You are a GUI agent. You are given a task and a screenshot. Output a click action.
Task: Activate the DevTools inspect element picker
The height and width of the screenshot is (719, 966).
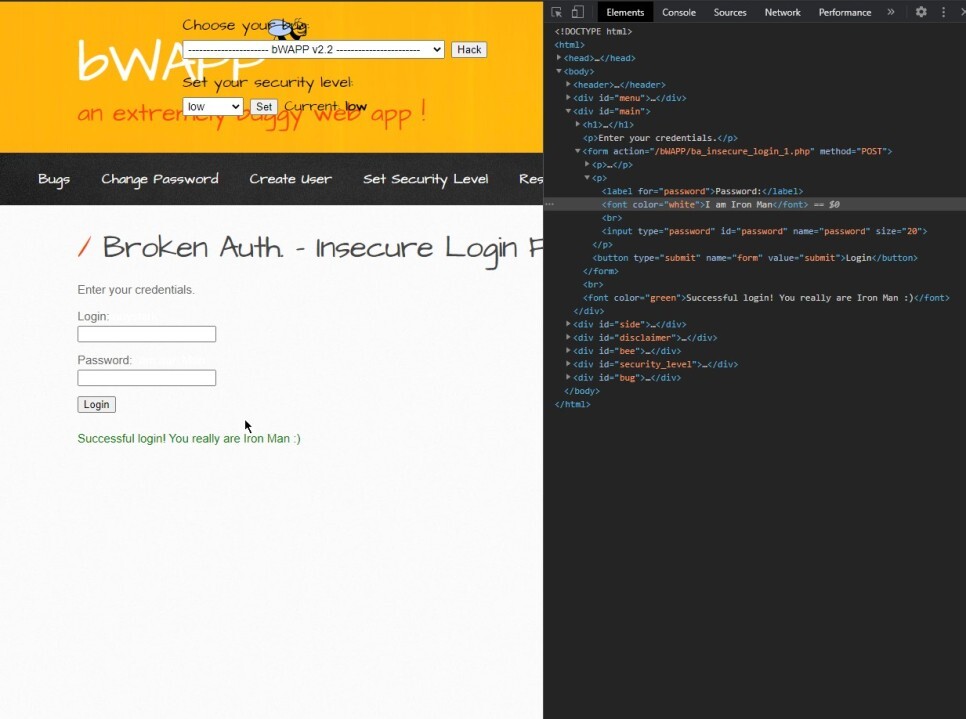556,12
